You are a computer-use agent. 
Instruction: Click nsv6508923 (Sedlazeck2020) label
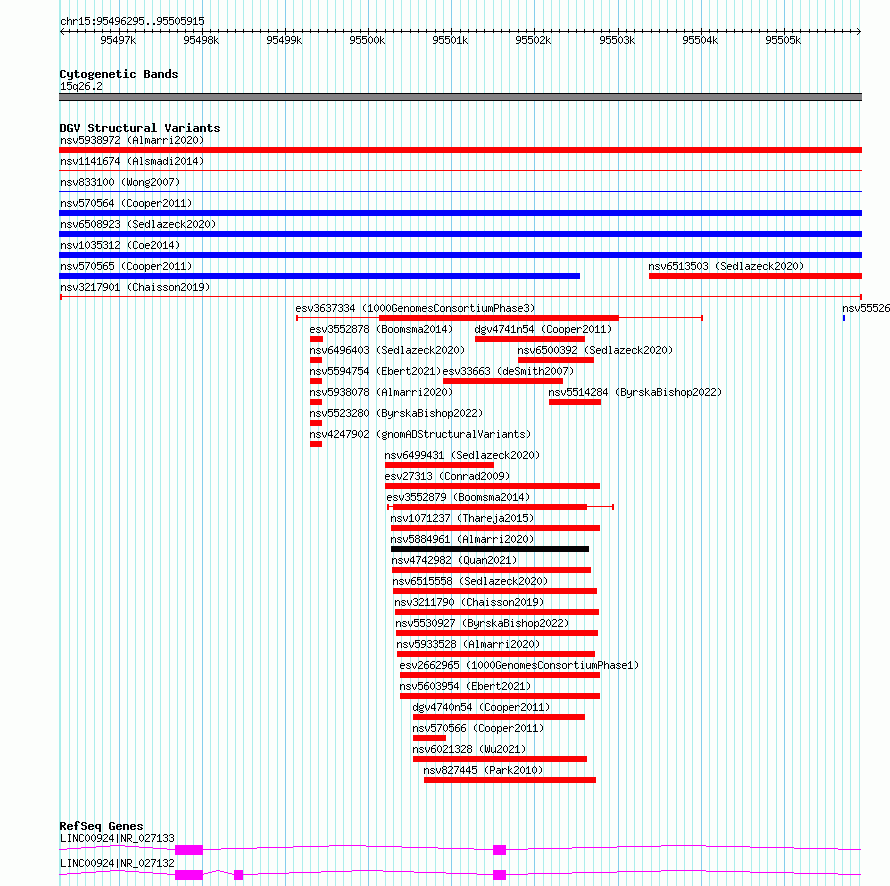pos(138,224)
